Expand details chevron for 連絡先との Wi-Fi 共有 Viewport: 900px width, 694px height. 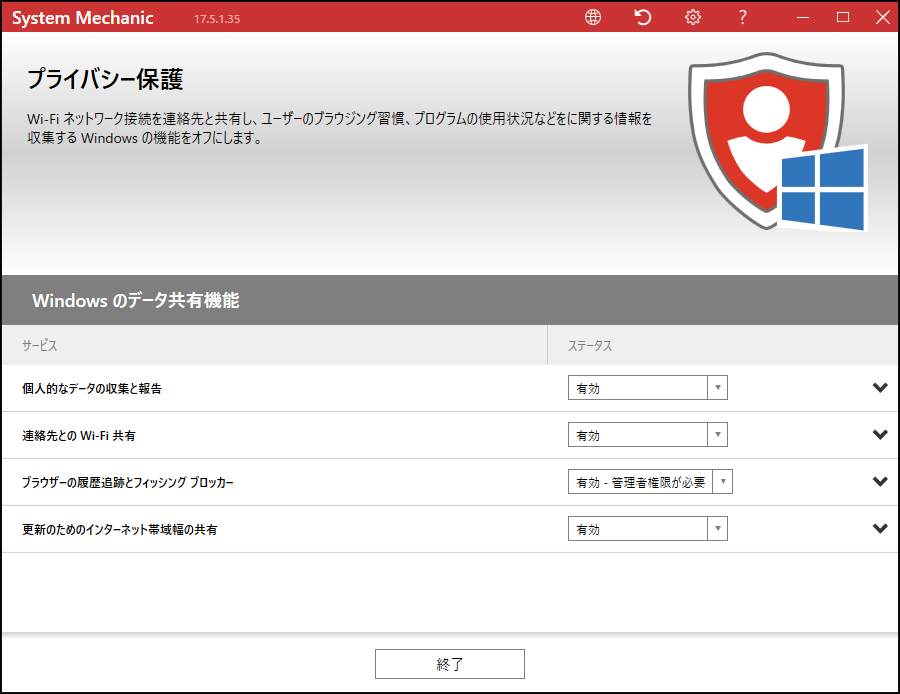[880, 435]
